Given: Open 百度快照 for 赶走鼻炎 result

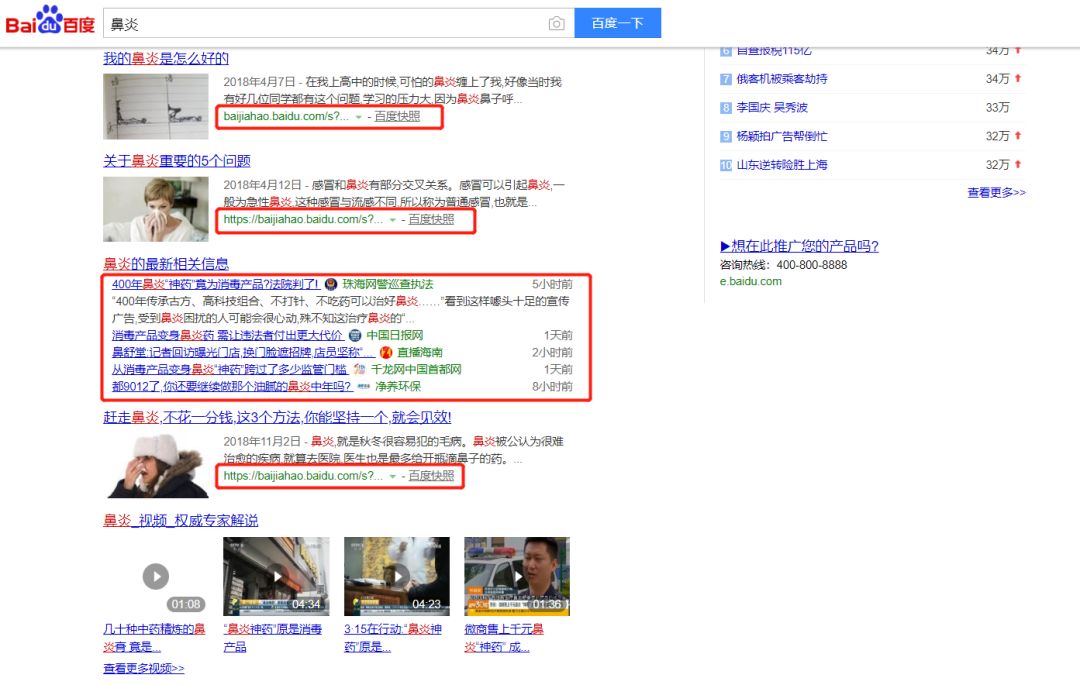Looking at the screenshot, I should click(431, 476).
